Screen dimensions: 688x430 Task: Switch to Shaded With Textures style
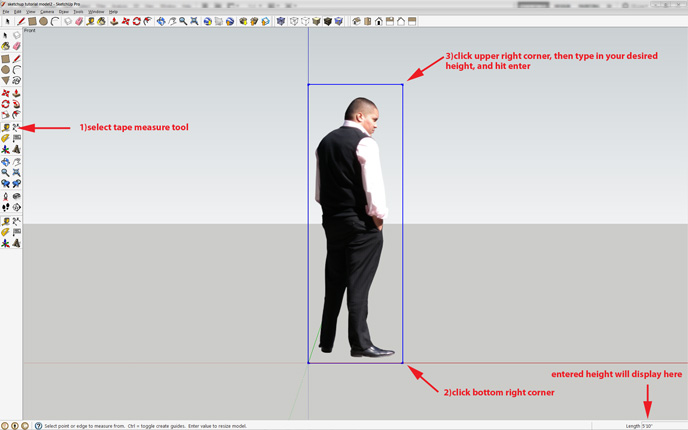(327, 21)
